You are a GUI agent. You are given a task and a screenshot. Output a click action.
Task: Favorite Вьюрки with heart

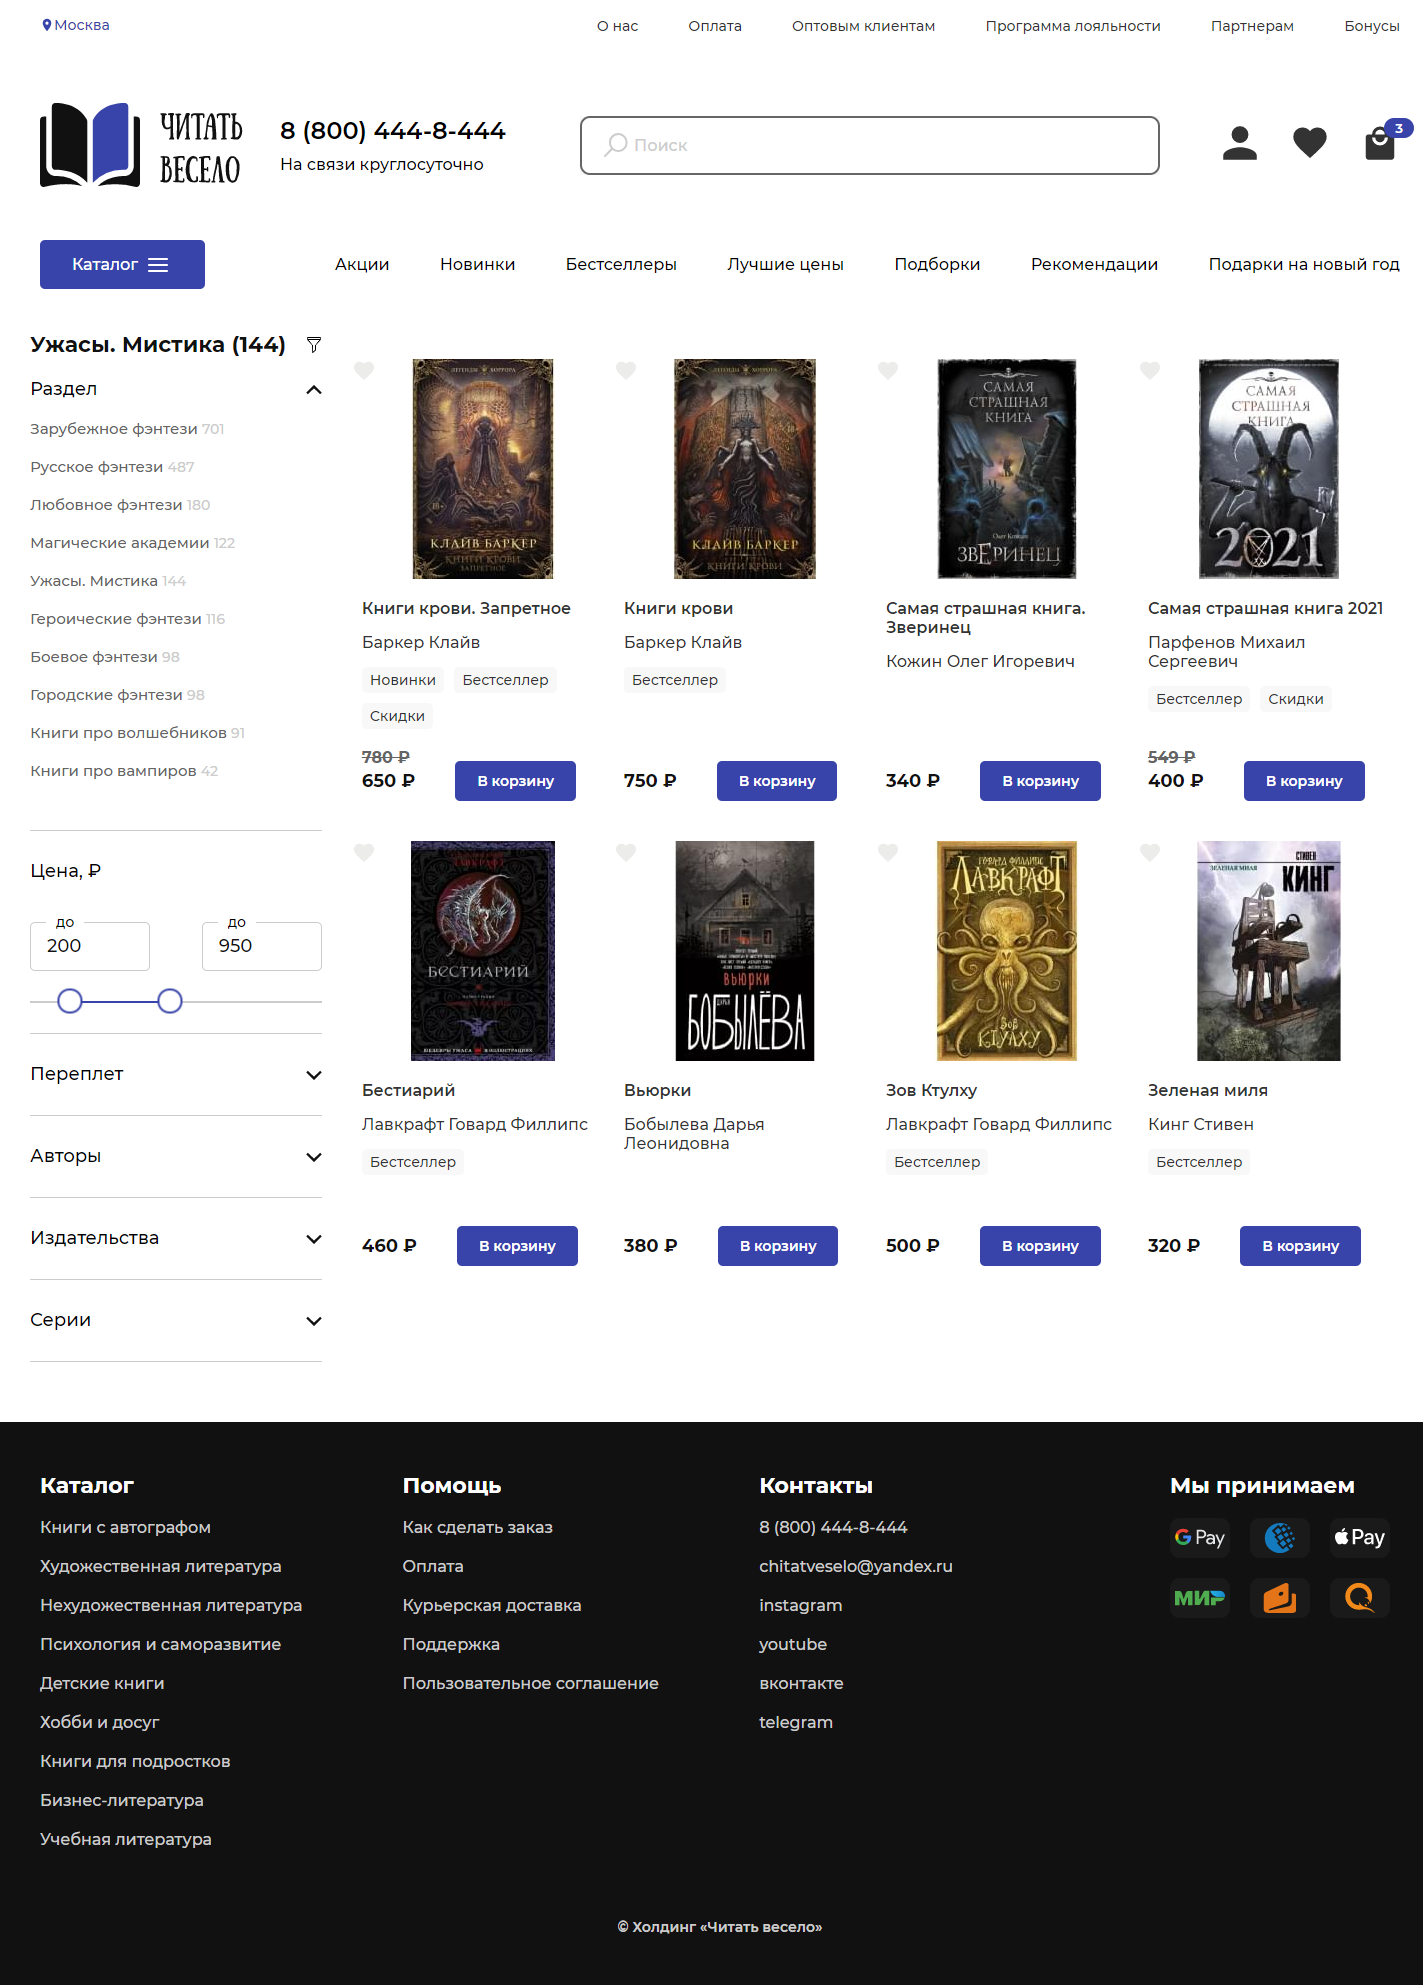pyautogui.click(x=626, y=853)
